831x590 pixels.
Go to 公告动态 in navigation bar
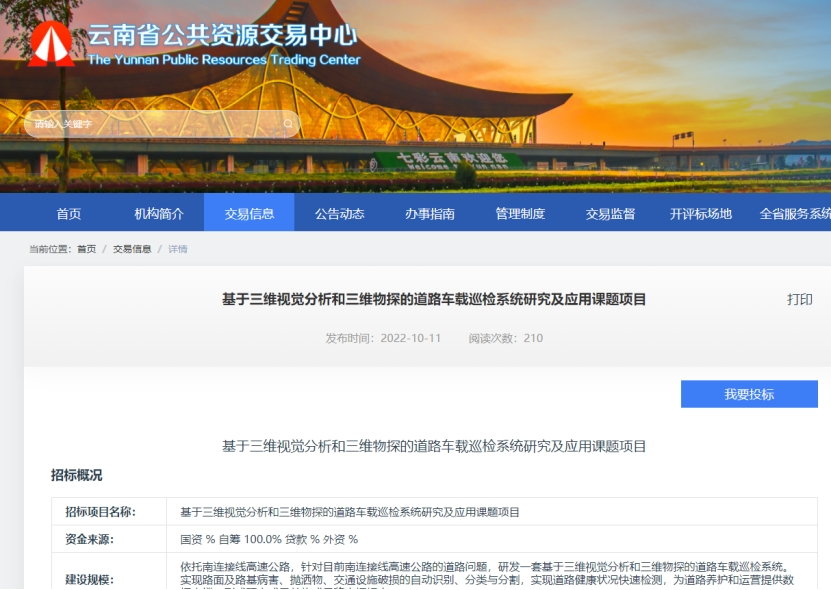(x=339, y=213)
